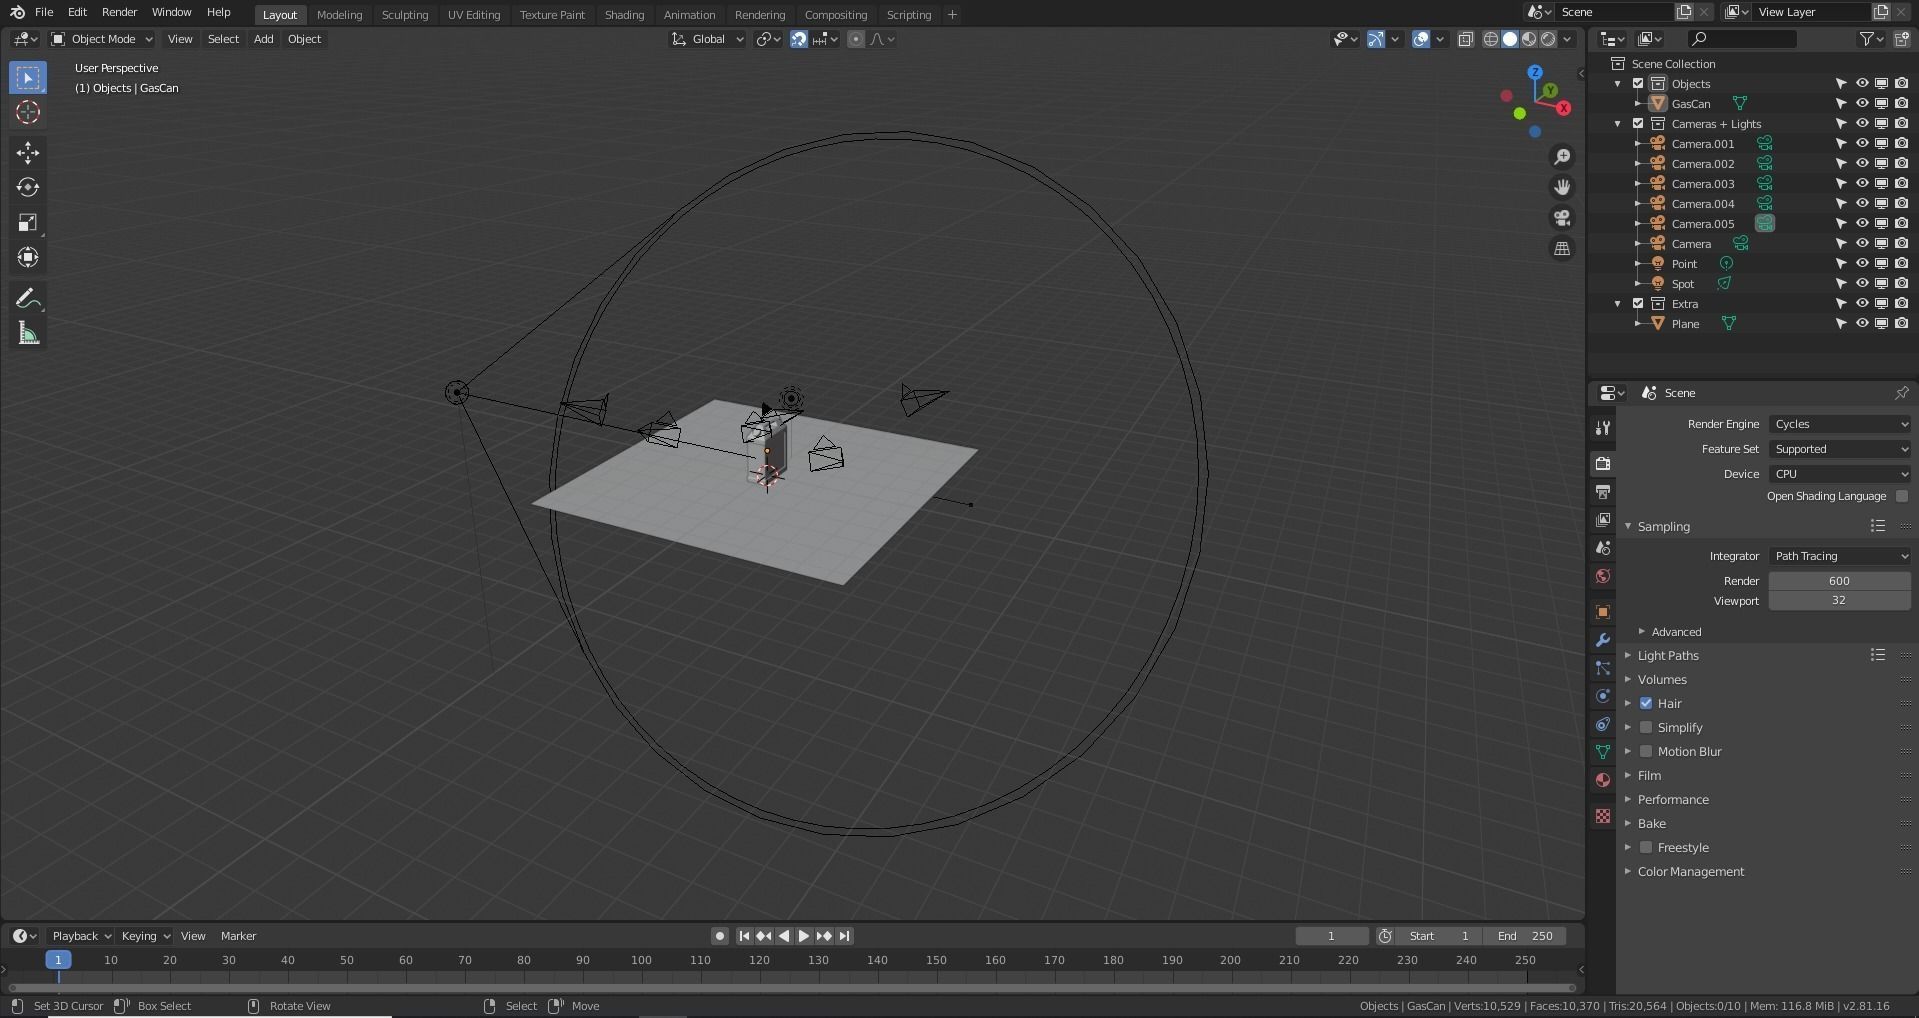Screen dimensions: 1919x1018
Task: Switch to rendered viewport shading
Action: pos(1548,39)
